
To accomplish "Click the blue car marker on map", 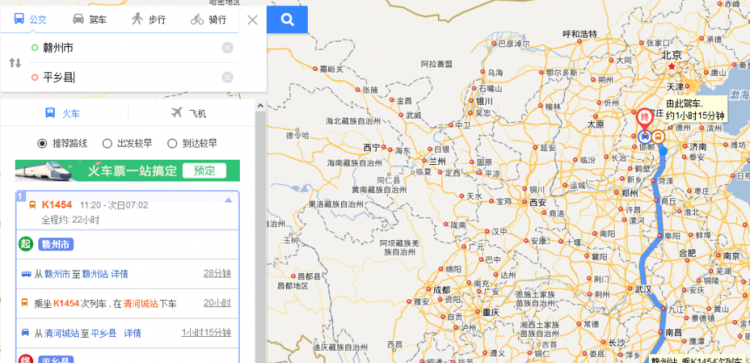I will [644, 138].
